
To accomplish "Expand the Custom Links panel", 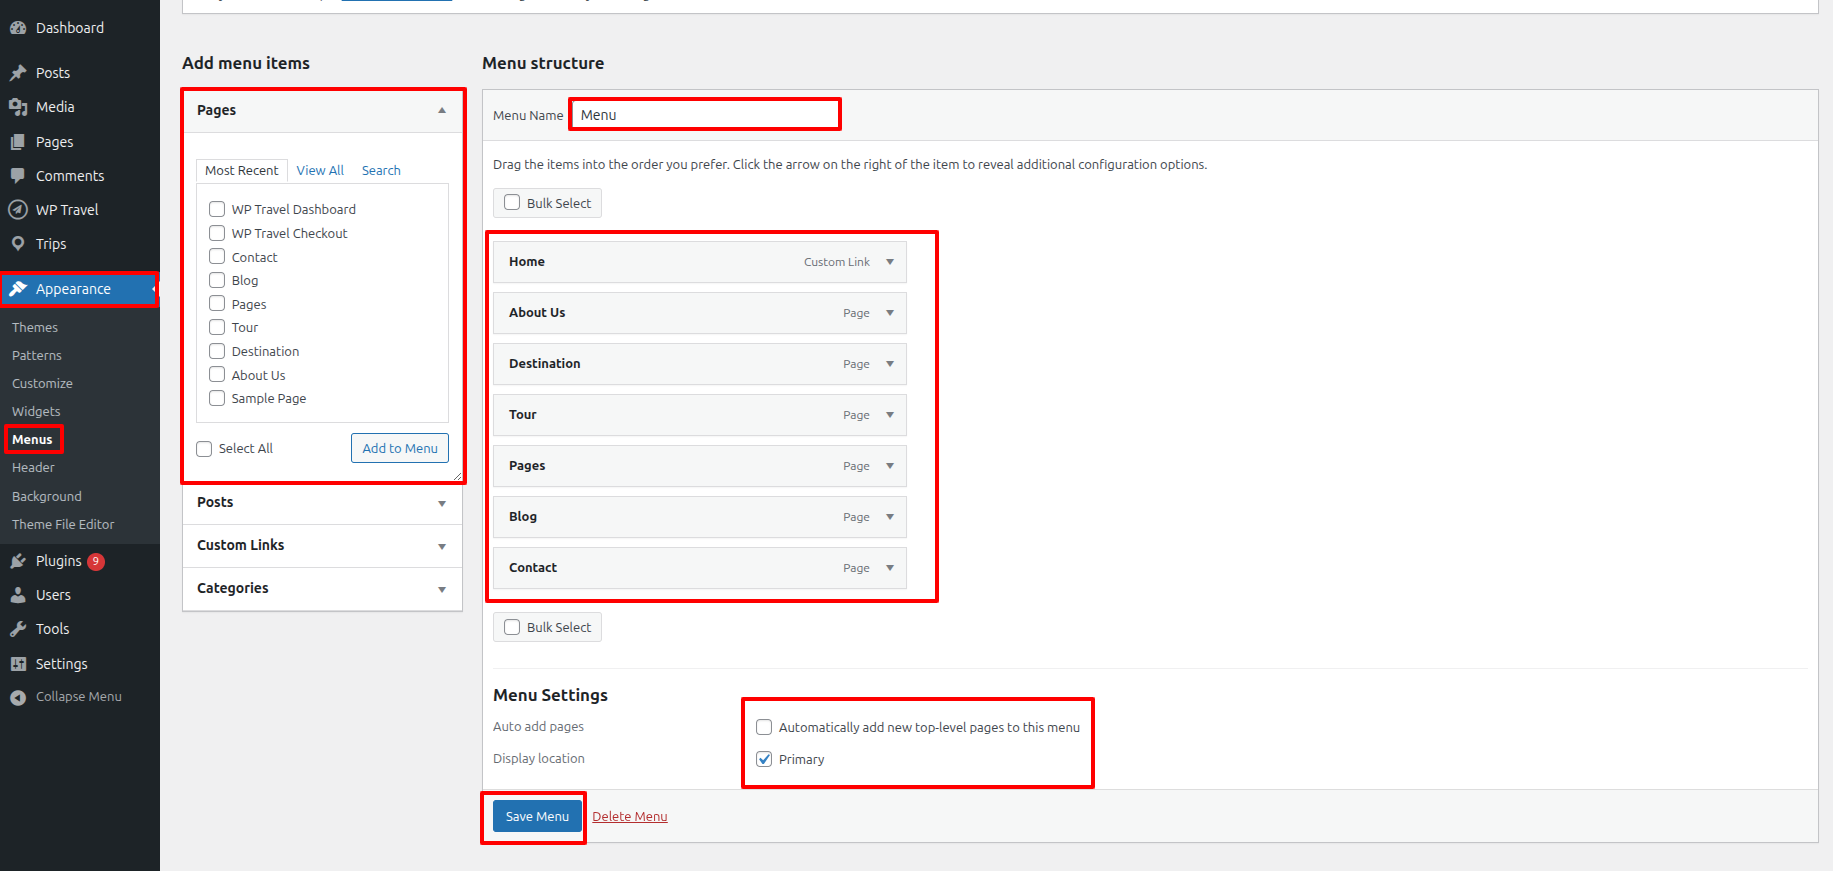I will [x=442, y=546].
